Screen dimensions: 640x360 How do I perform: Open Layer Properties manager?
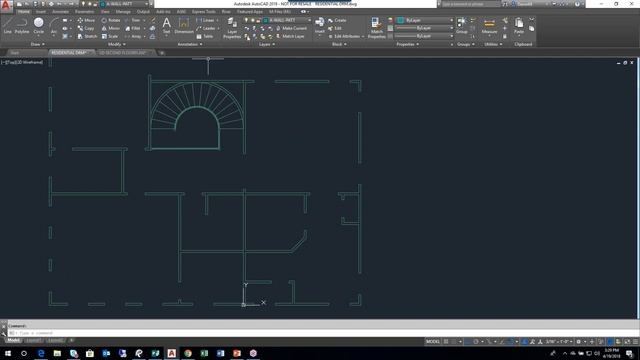[231, 28]
